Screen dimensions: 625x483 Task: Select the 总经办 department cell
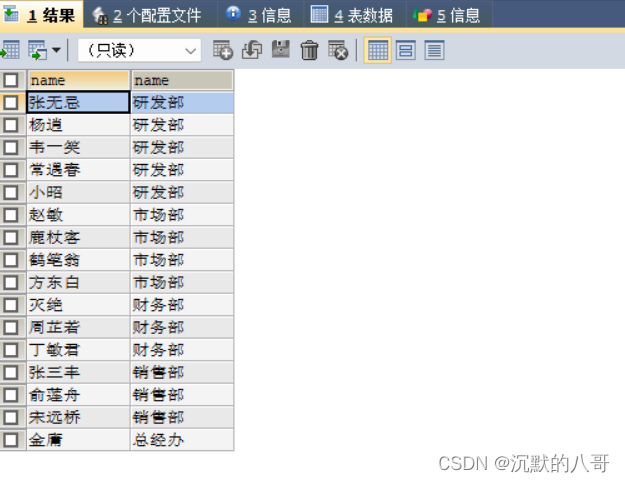coord(182,440)
